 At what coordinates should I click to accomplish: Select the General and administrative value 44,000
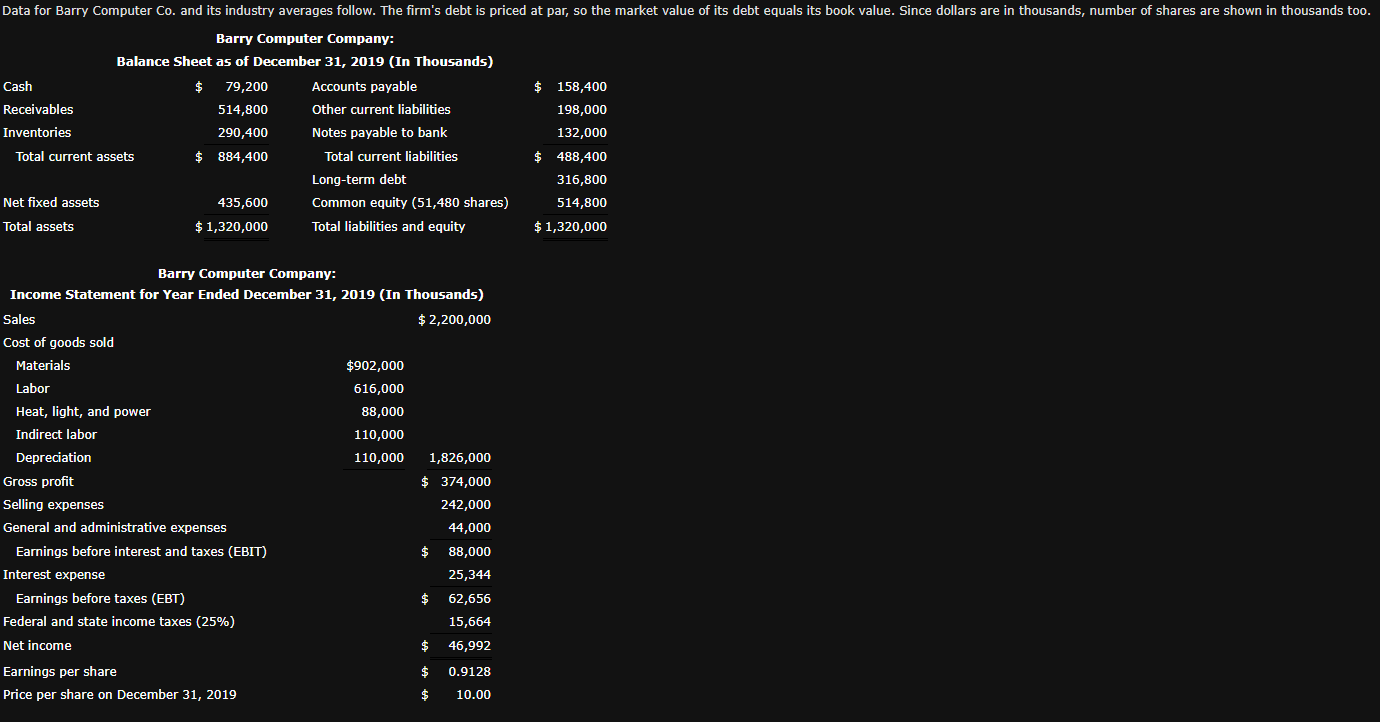point(470,528)
